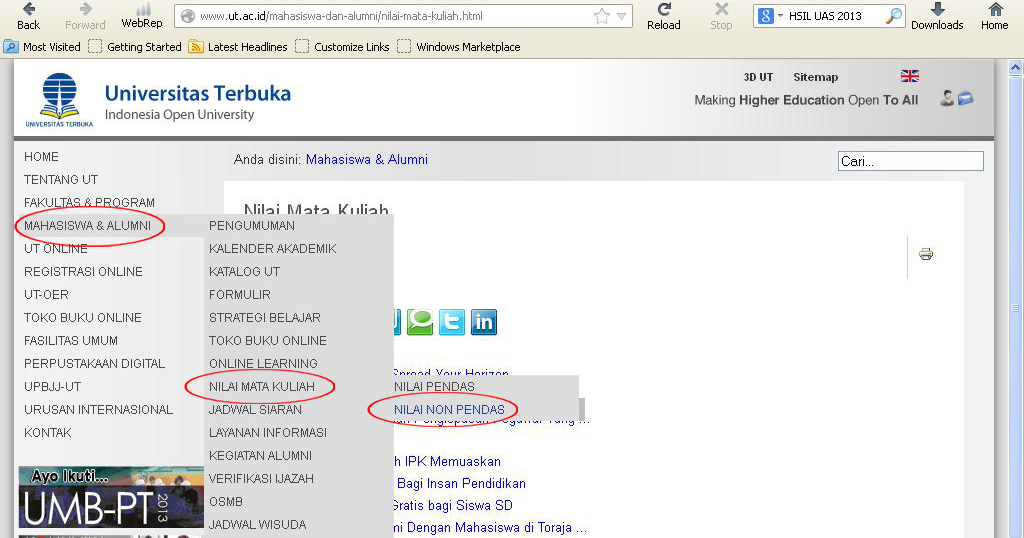Choose PENGUMUMAN from the submenu
The width and height of the screenshot is (1024, 538).
[x=251, y=225]
